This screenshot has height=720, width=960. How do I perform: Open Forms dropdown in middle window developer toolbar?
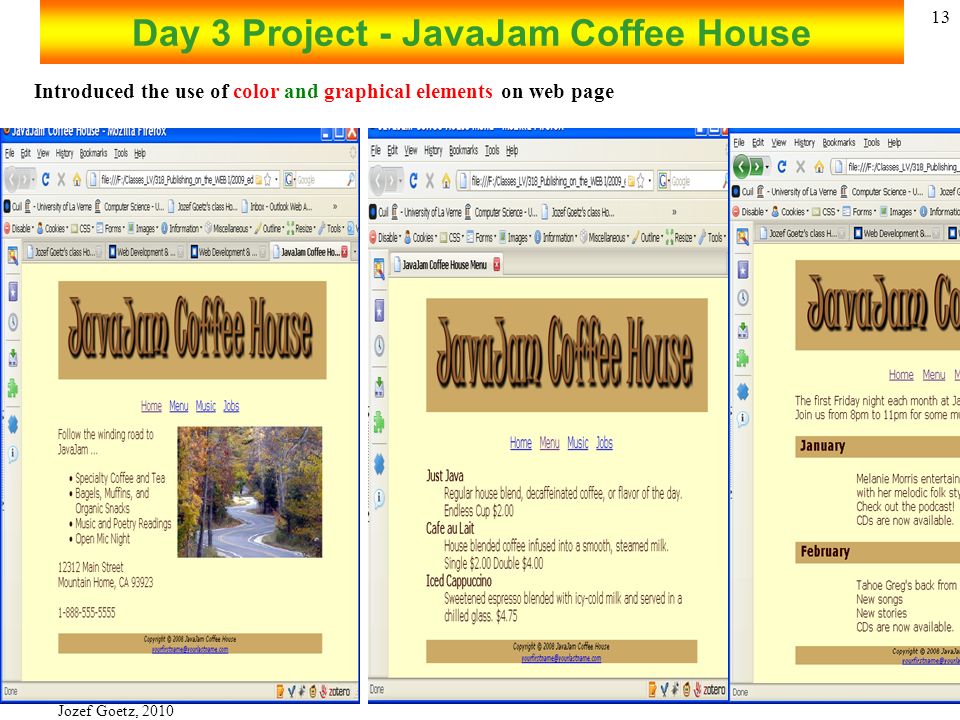pos(481,237)
